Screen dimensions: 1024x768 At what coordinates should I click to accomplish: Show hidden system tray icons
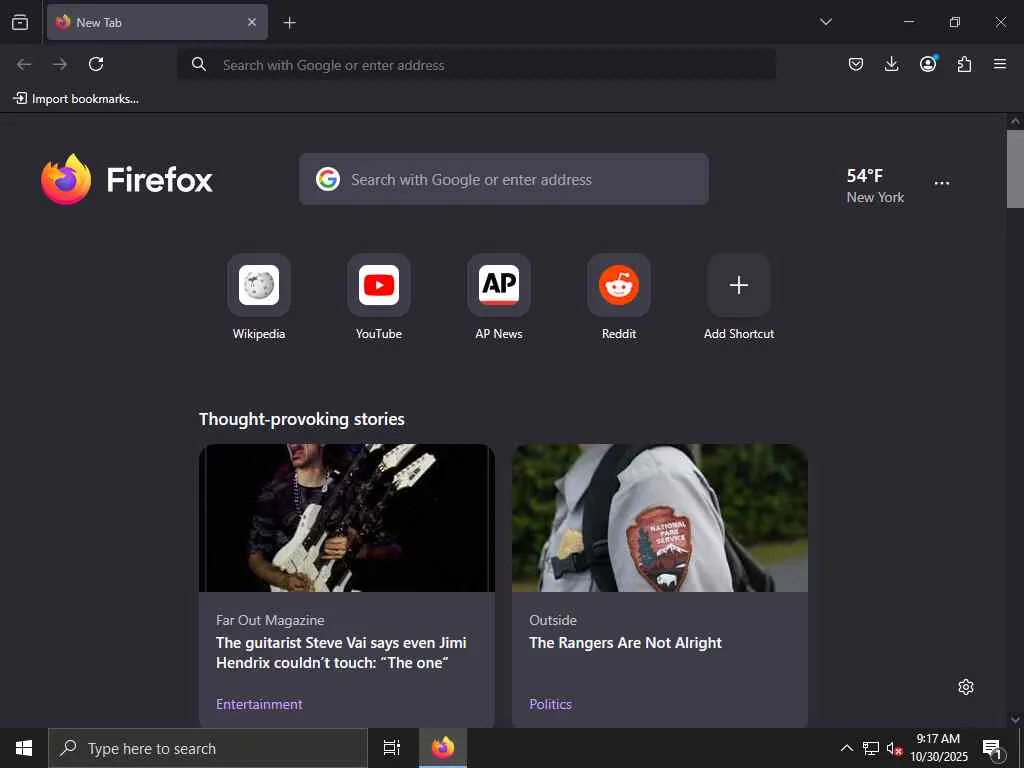[846, 748]
